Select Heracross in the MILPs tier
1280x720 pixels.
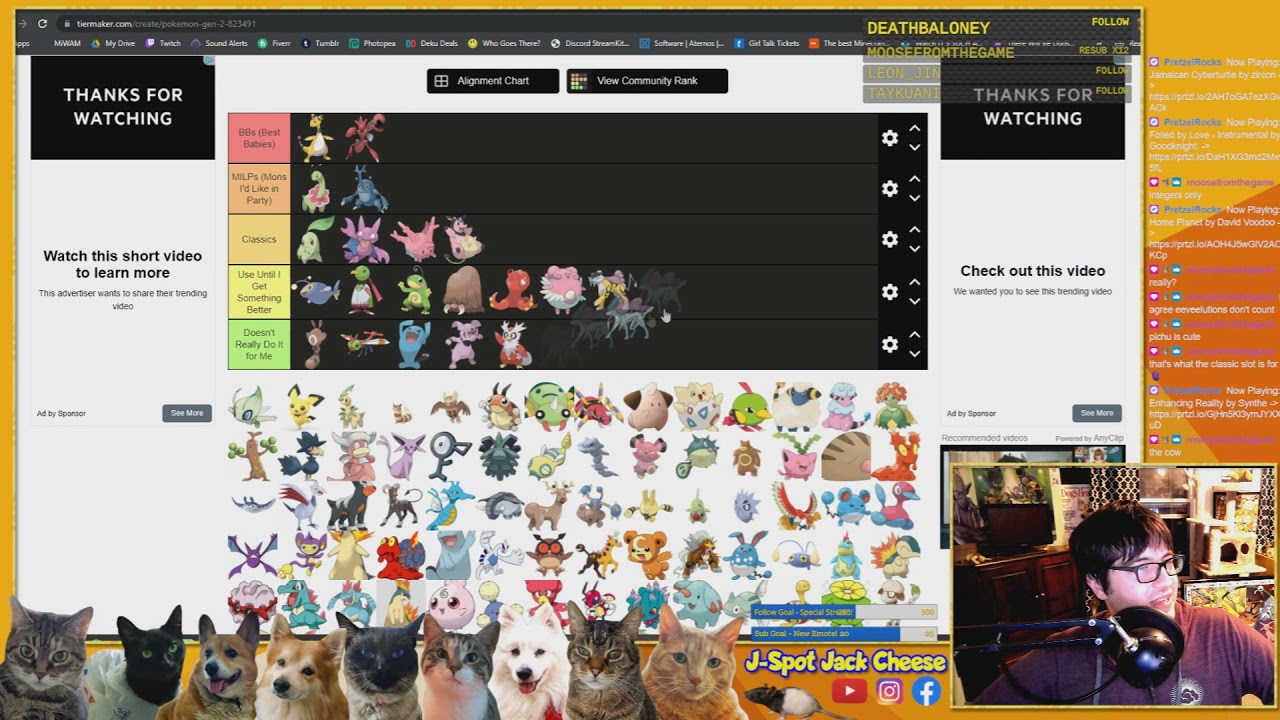click(364, 189)
